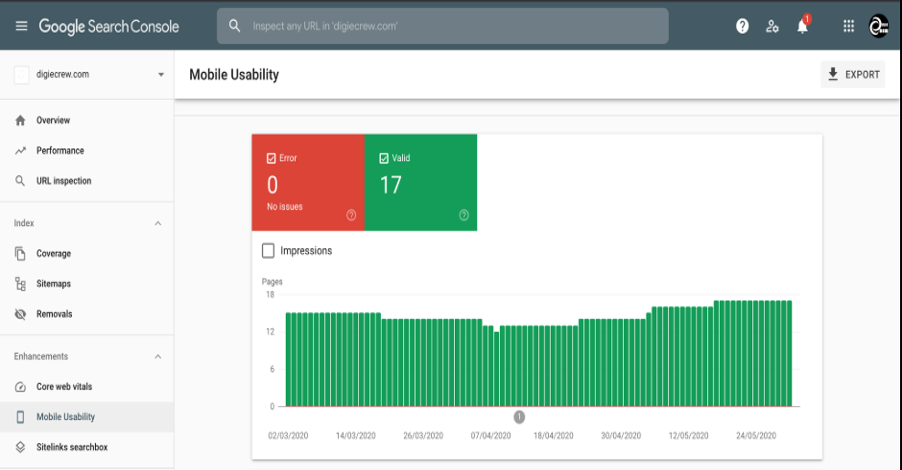Viewport: 902px width, 470px height.
Task: Open the Help question mark icon
Action: pyautogui.click(x=742, y=26)
